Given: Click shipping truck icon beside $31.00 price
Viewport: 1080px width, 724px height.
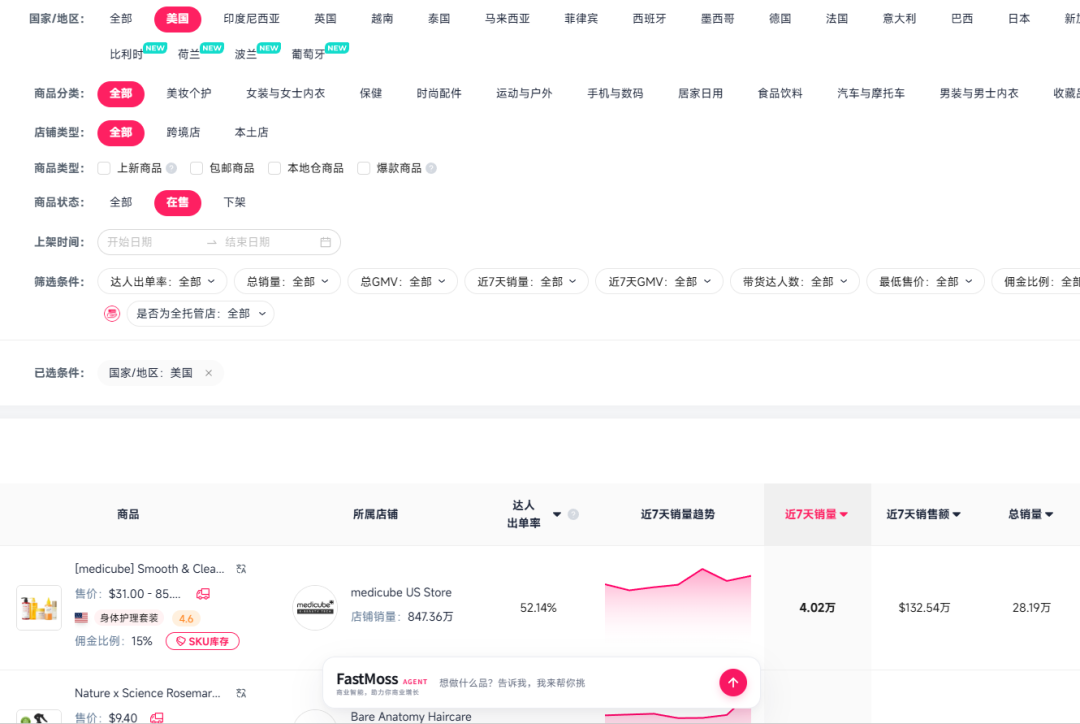Looking at the screenshot, I should pyautogui.click(x=202, y=594).
